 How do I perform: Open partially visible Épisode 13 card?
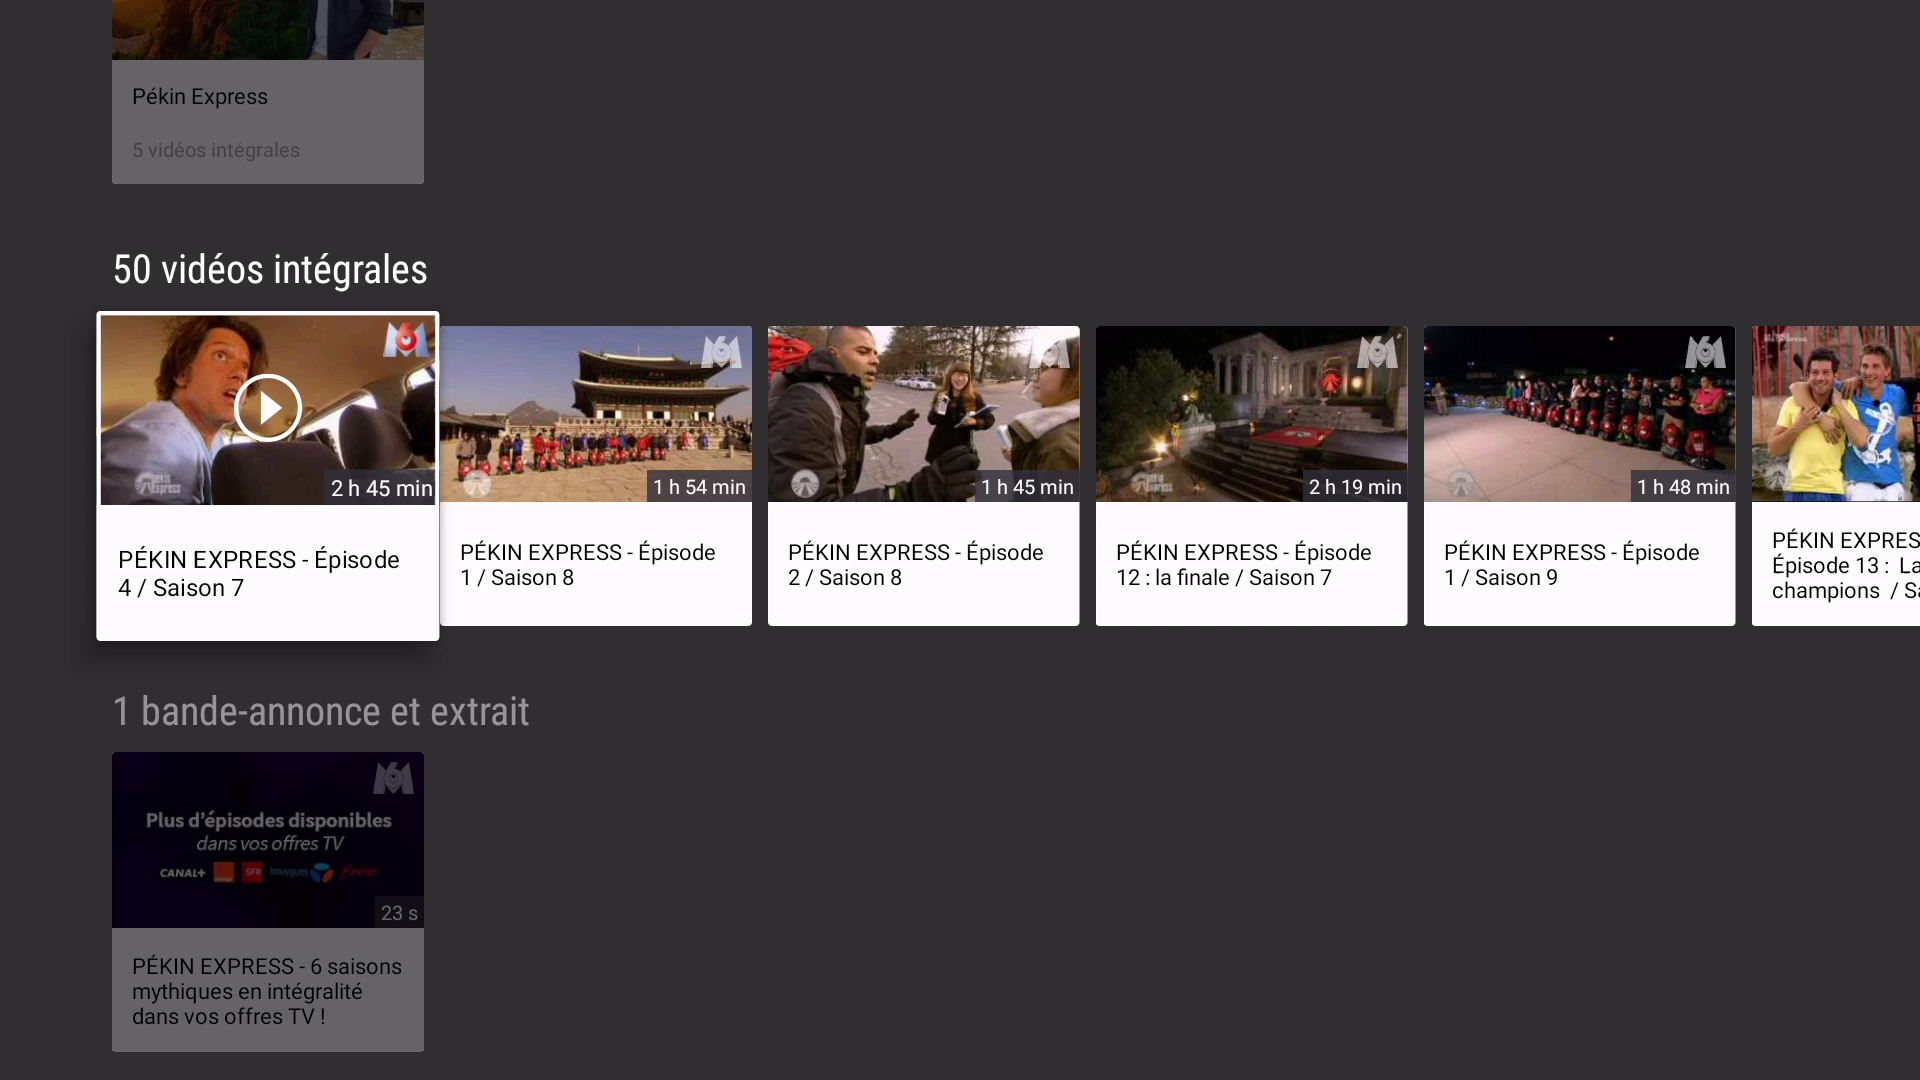pyautogui.click(x=1836, y=476)
